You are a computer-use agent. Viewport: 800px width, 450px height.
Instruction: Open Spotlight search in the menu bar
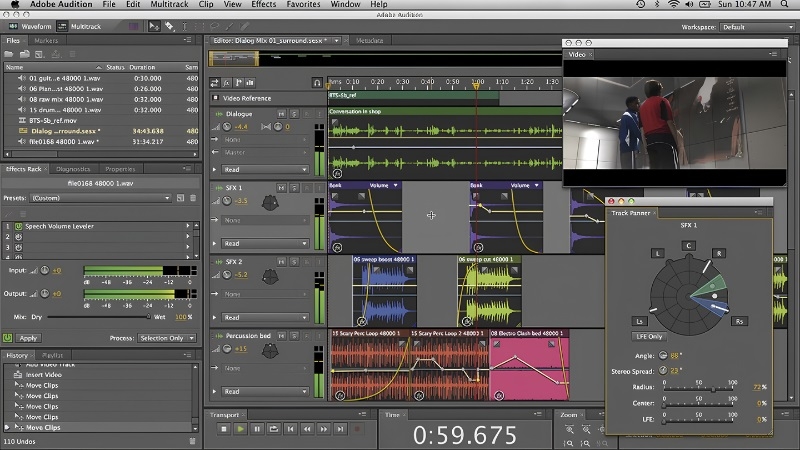coord(784,4)
